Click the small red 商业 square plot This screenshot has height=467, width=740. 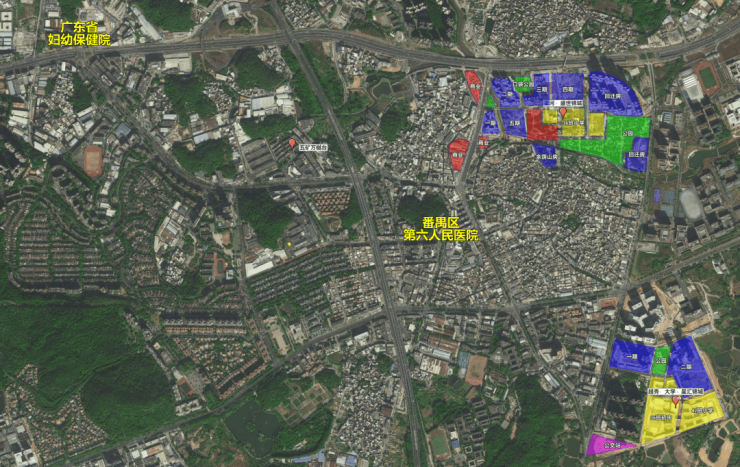[484, 142]
